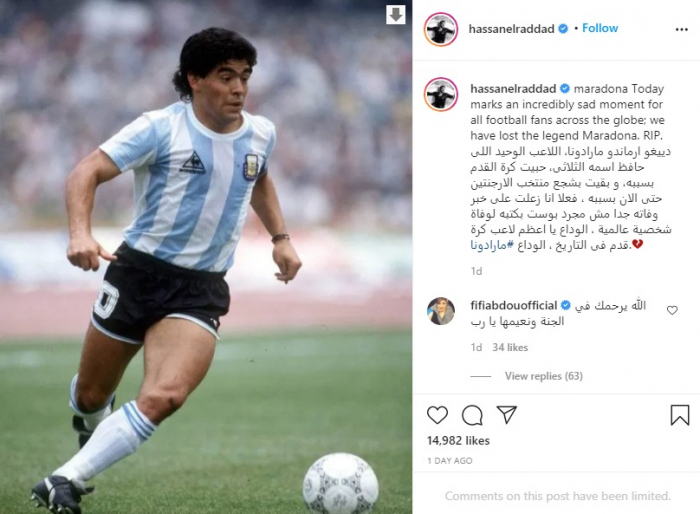
Task: Open hassanelraddad avatar beside caption
Action: click(x=441, y=94)
